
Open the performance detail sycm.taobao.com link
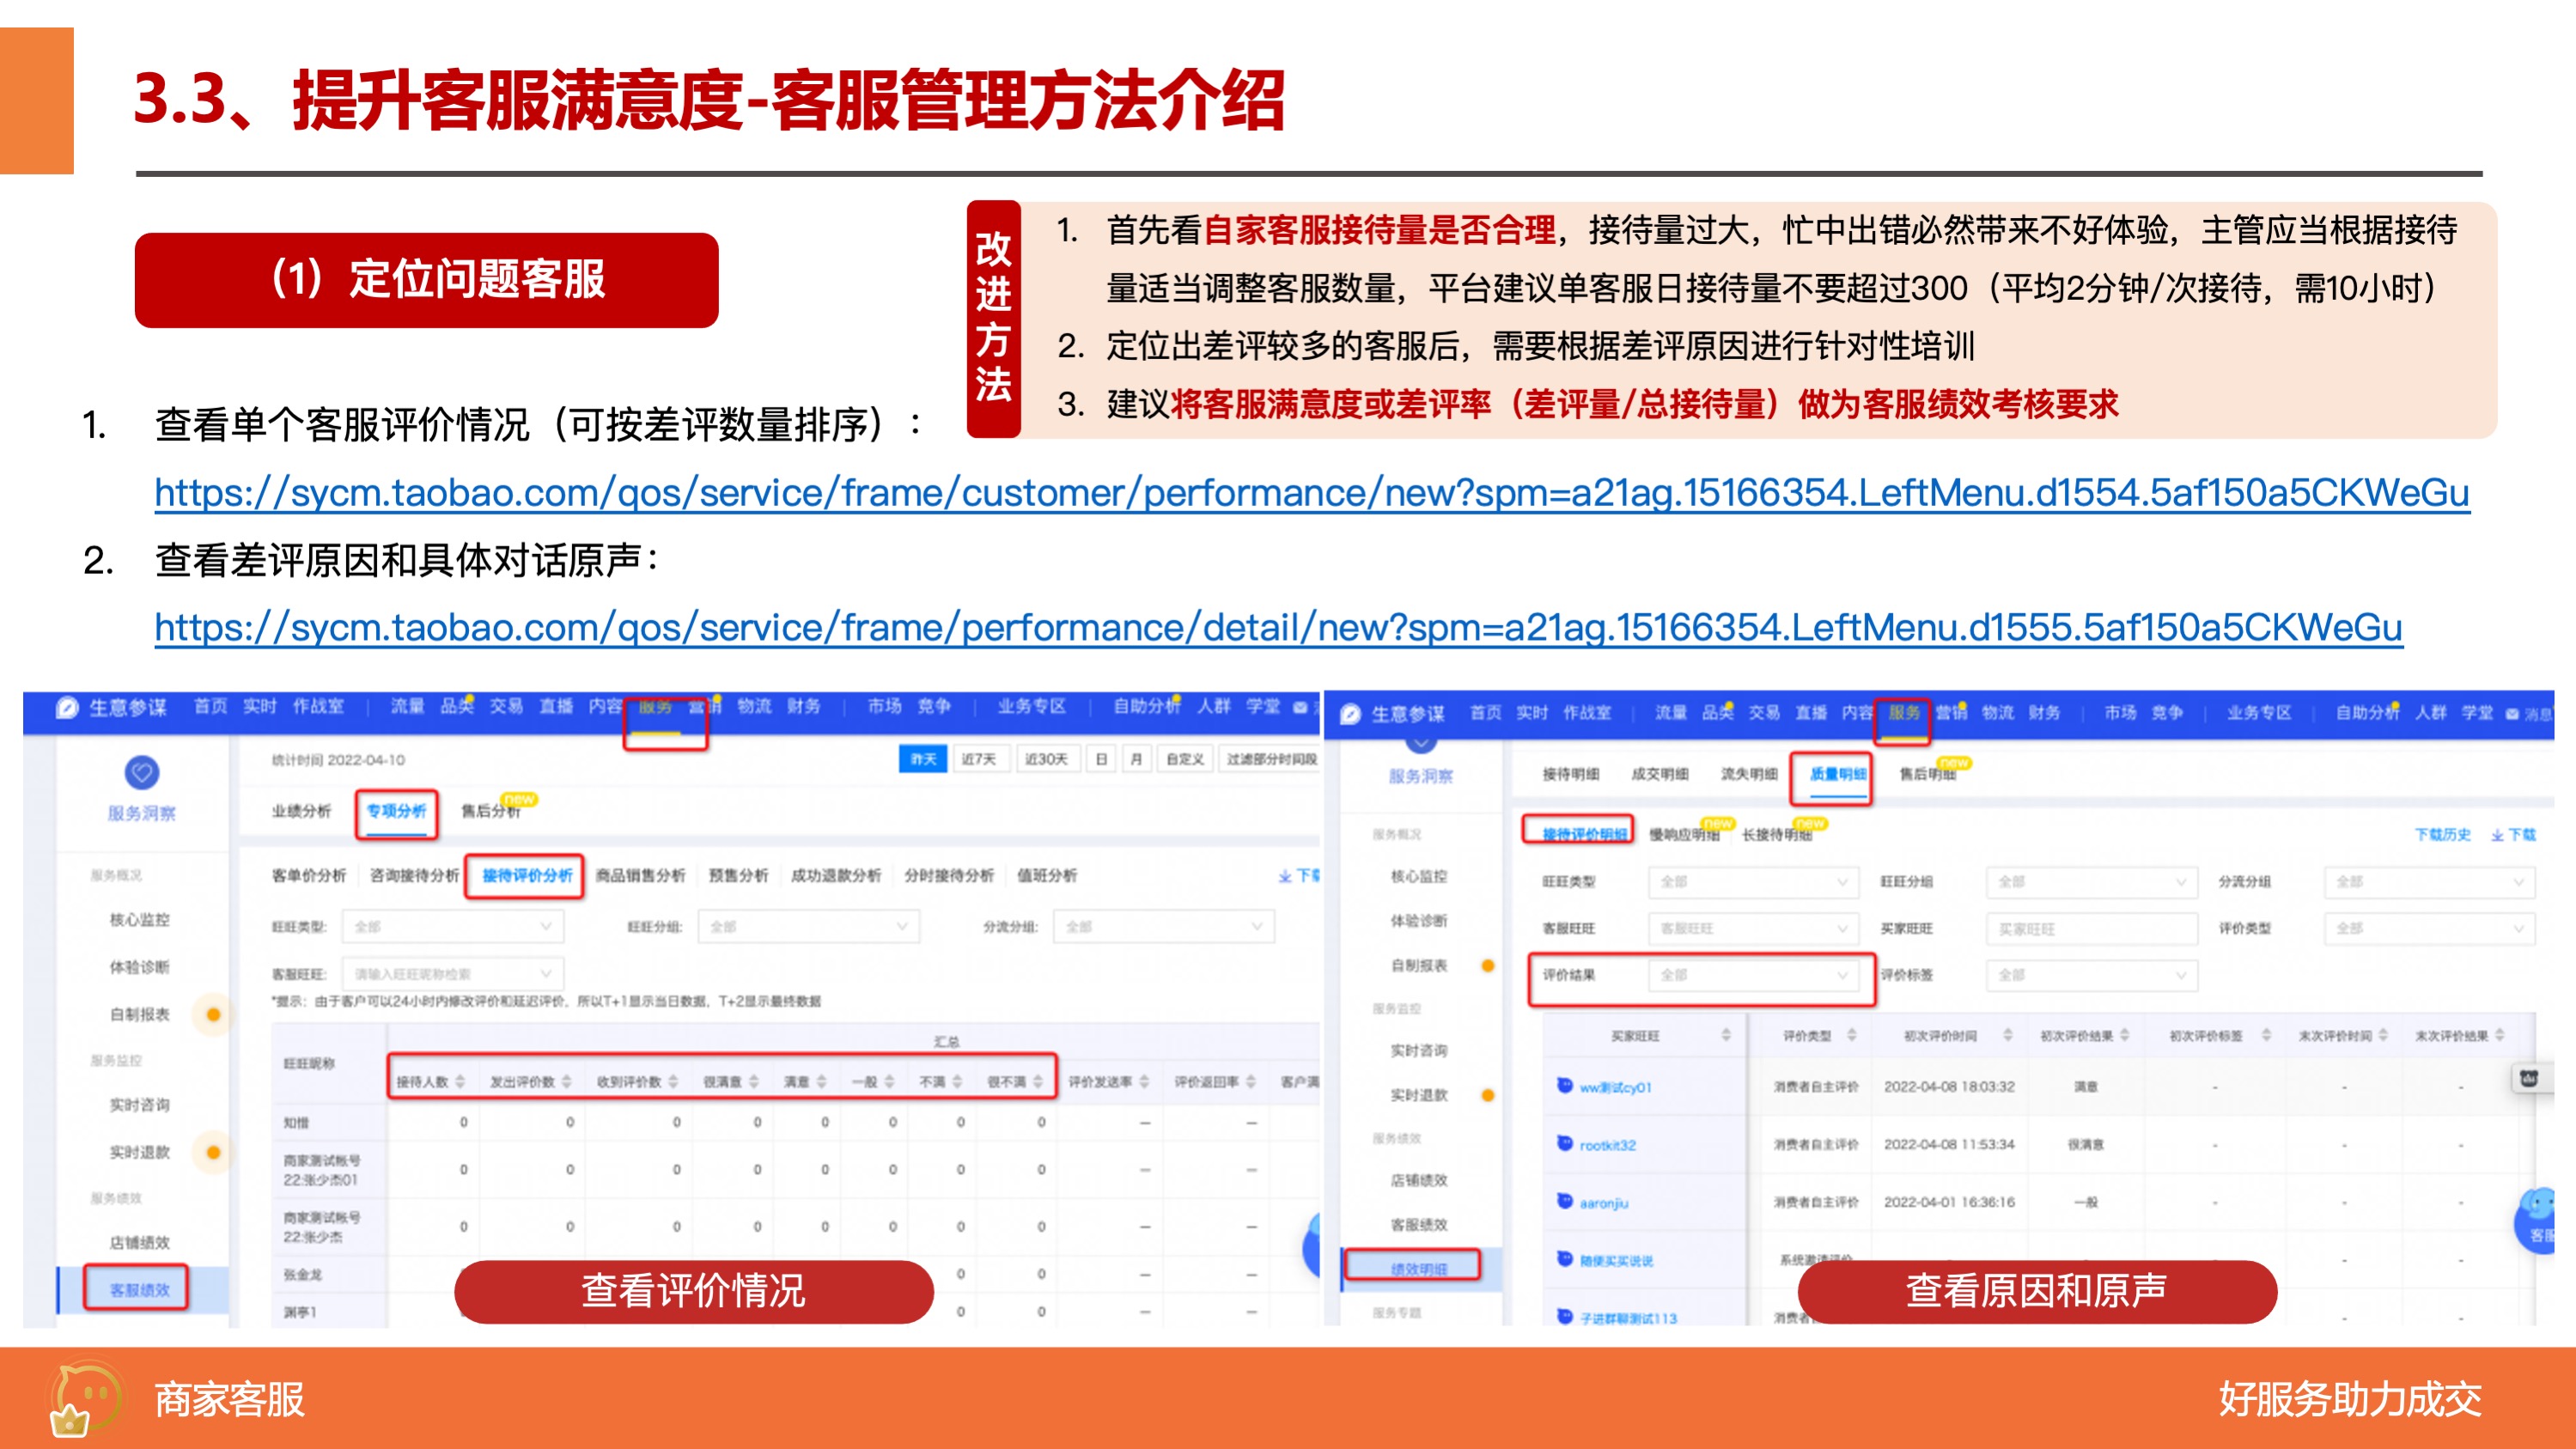(x=1278, y=628)
